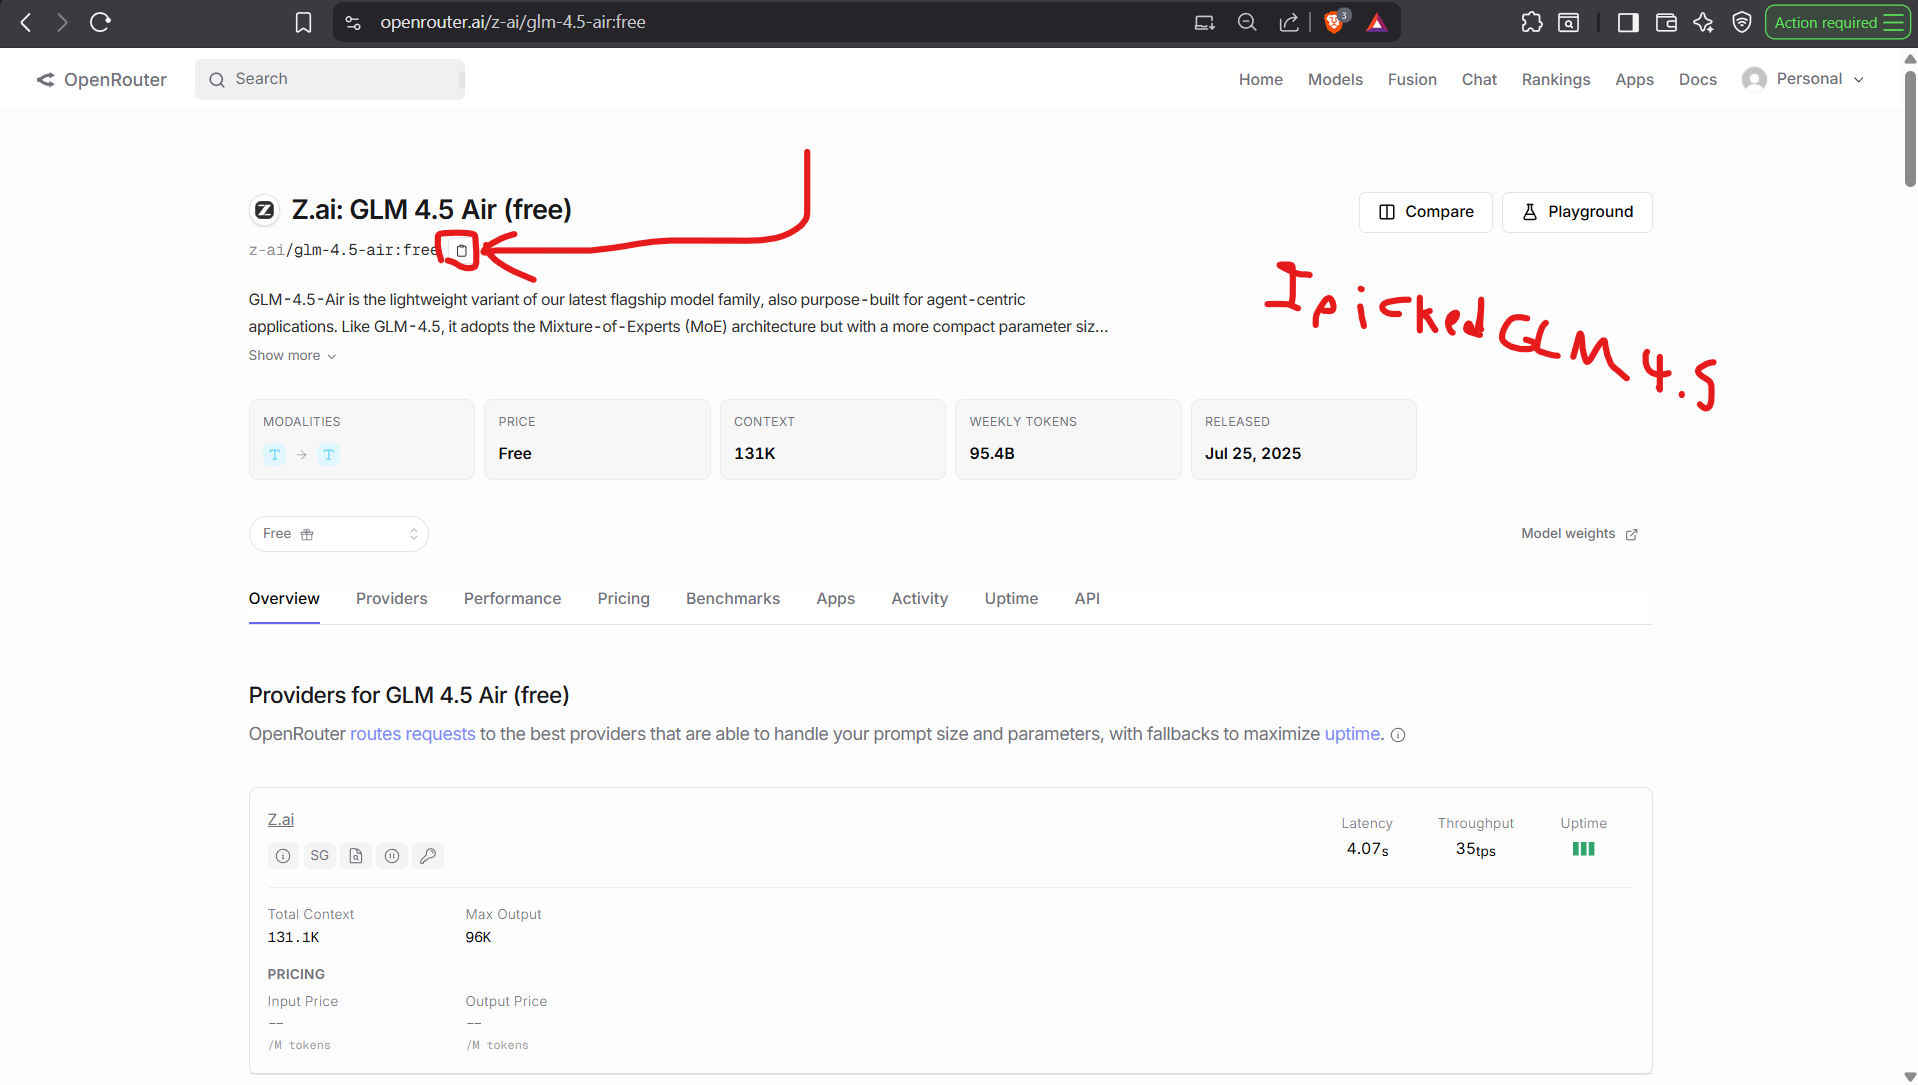This screenshot has height=1085, width=1918.
Task: Open site settings icon in address bar
Action: [353, 22]
